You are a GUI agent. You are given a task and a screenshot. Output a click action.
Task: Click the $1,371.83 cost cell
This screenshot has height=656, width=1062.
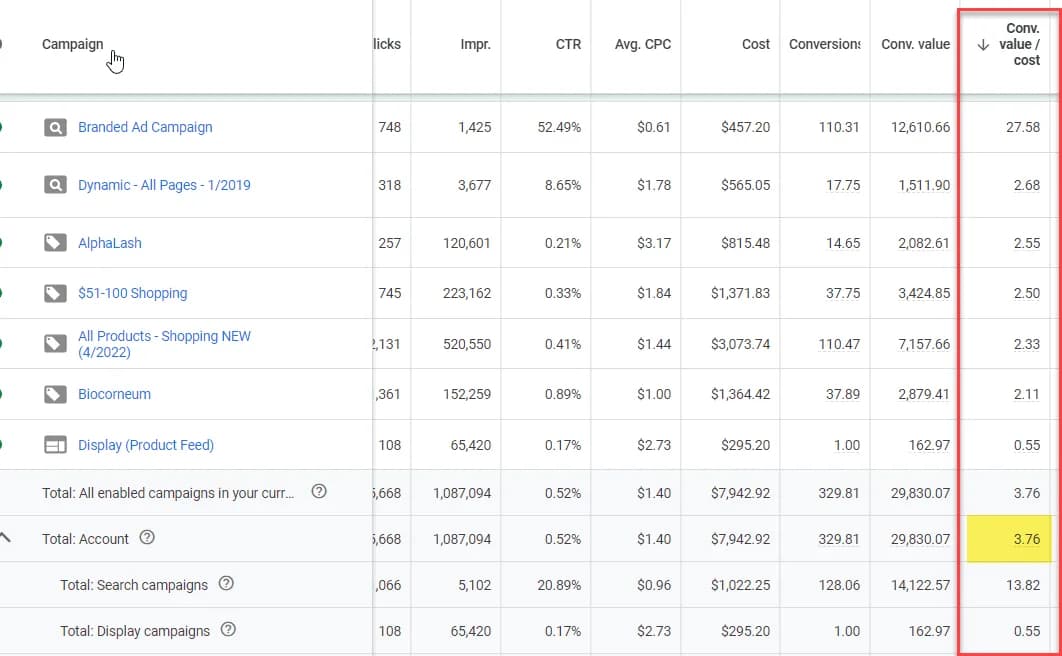tap(740, 293)
